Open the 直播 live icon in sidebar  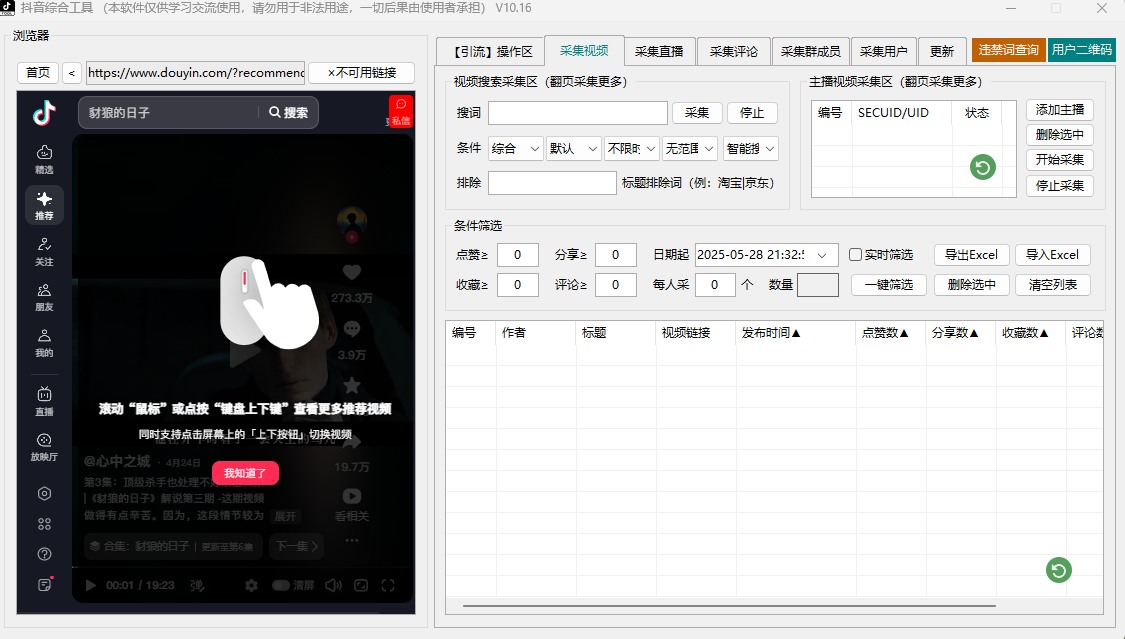coord(44,400)
